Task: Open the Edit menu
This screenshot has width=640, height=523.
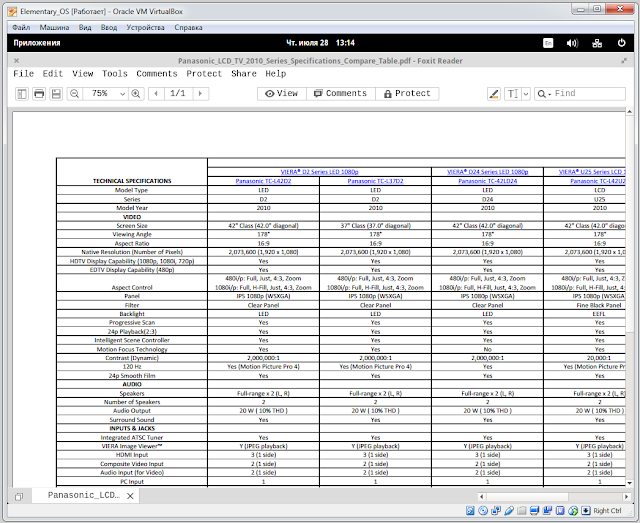Action: click(53, 74)
